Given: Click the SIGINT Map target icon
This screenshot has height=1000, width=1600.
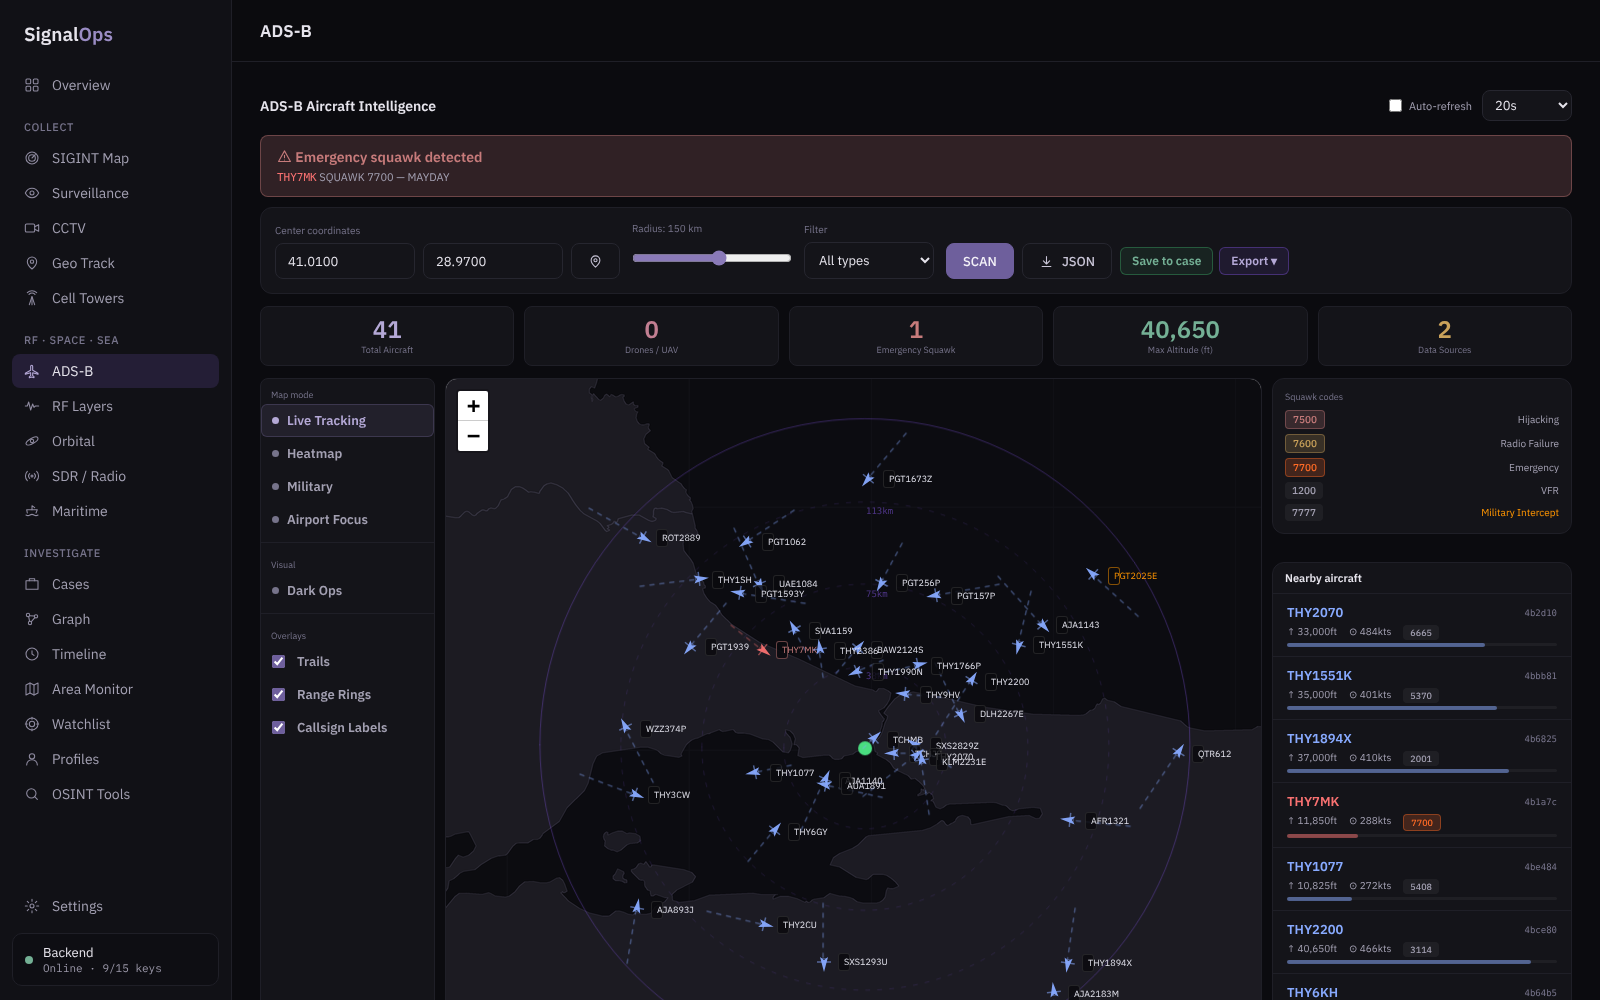Looking at the screenshot, I should tap(32, 158).
